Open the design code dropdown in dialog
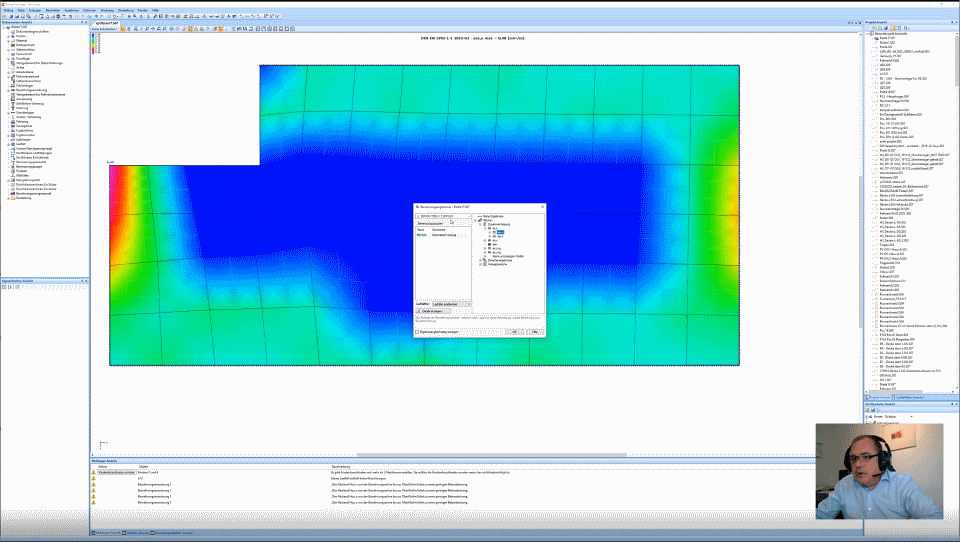This screenshot has height=542, width=960. (x=444, y=216)
